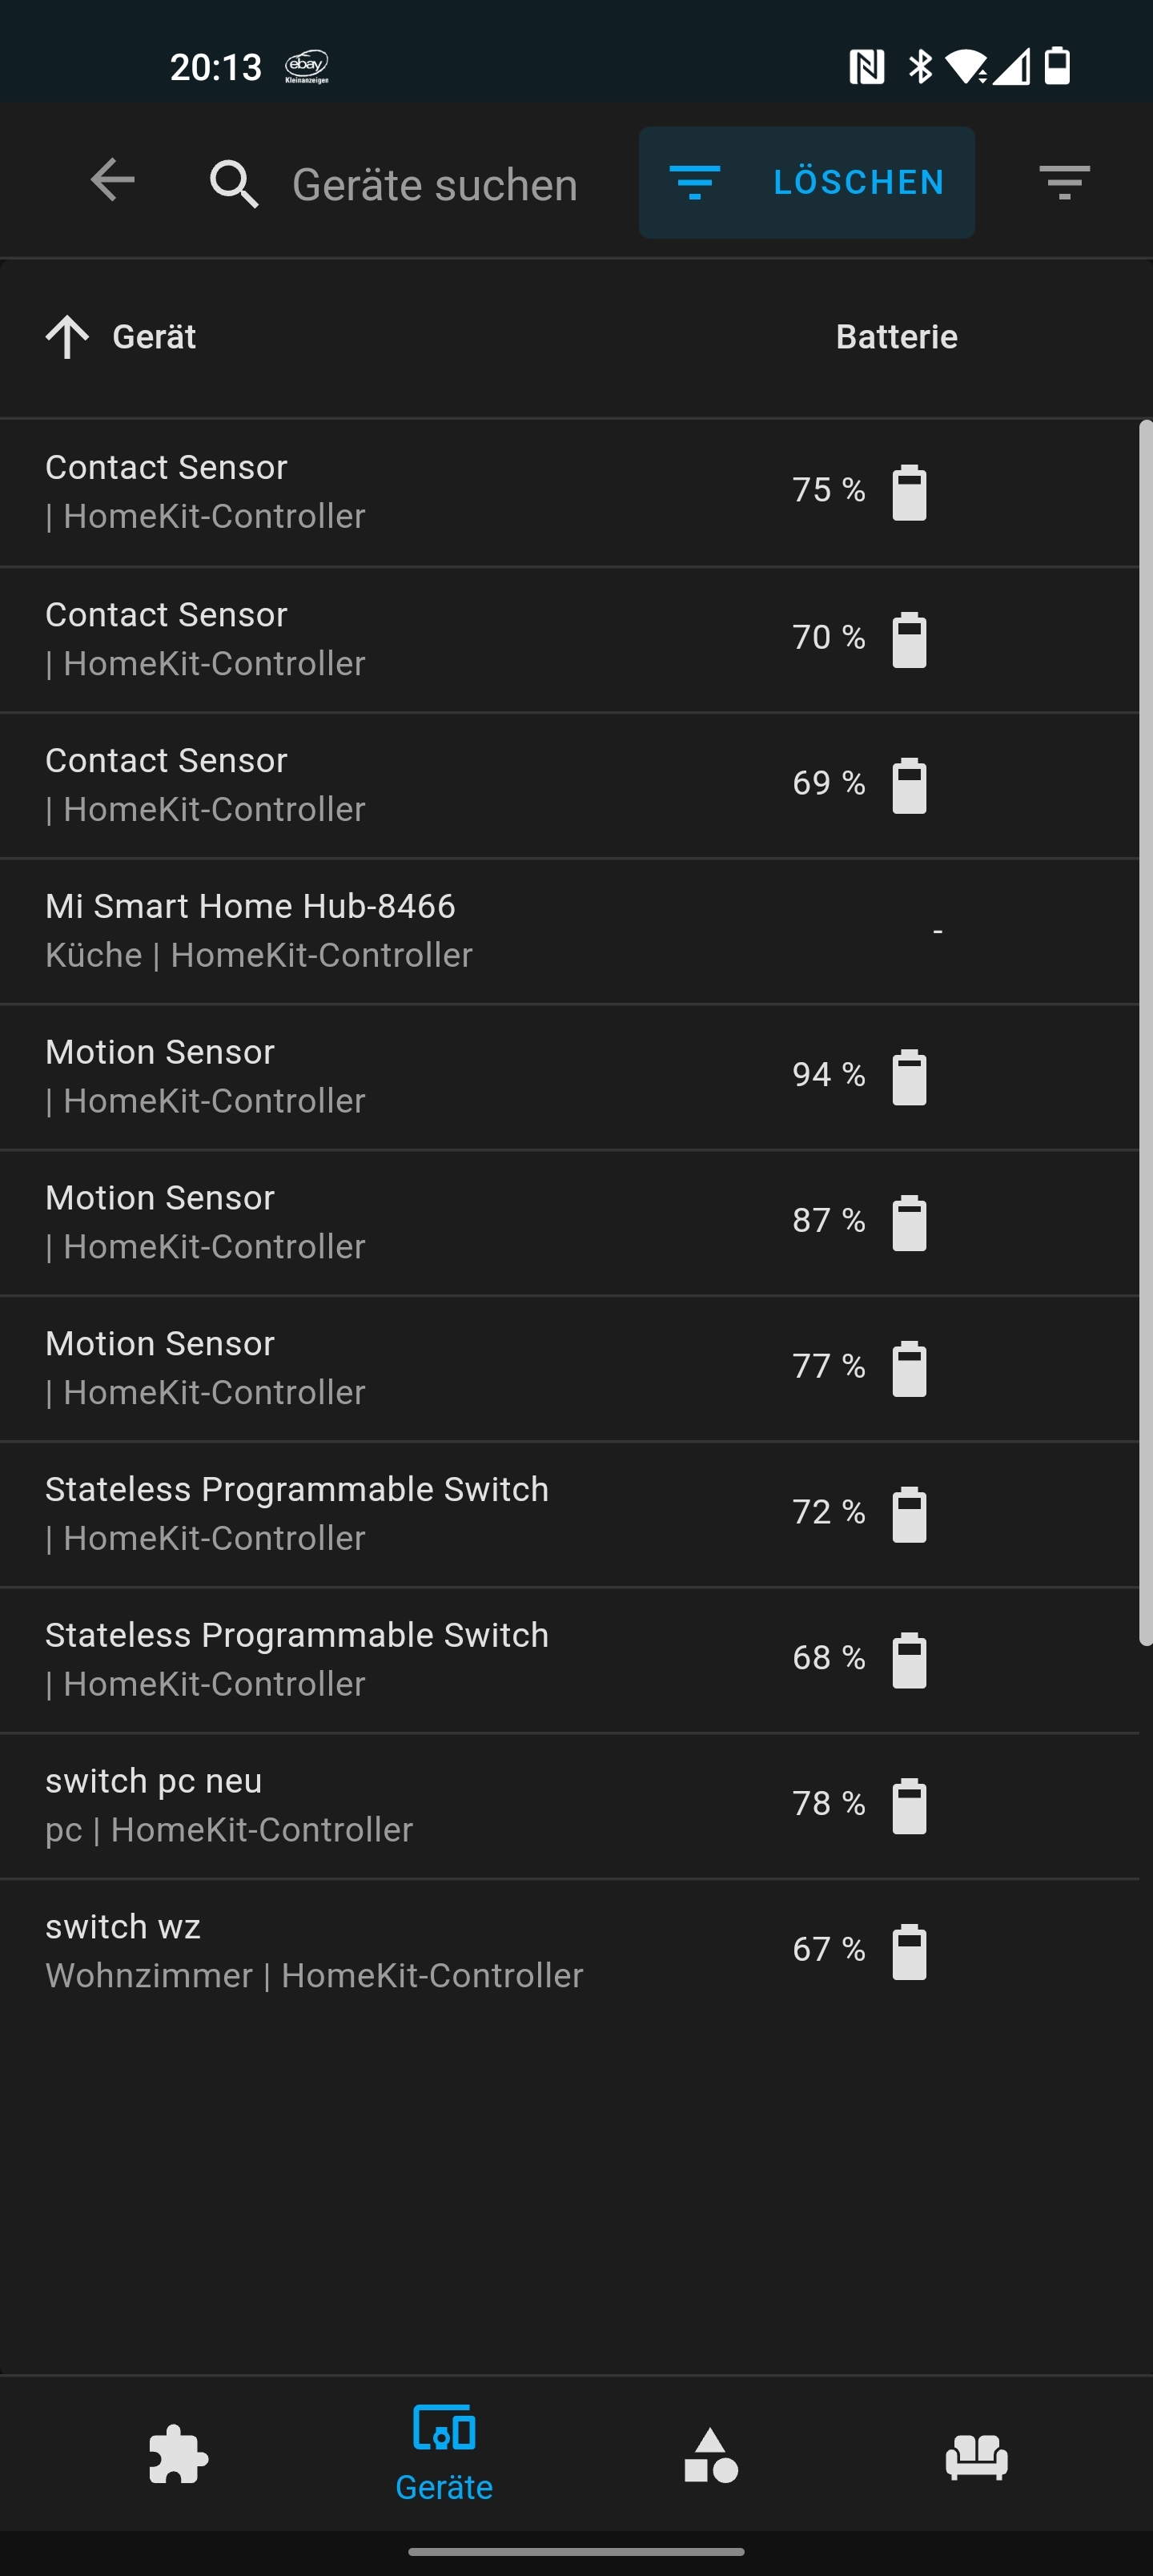This screenshot has height=2576, width=1153.
Task: Tap the search magnifier icon
Action: pyautogui.click(x=234, y=184)
